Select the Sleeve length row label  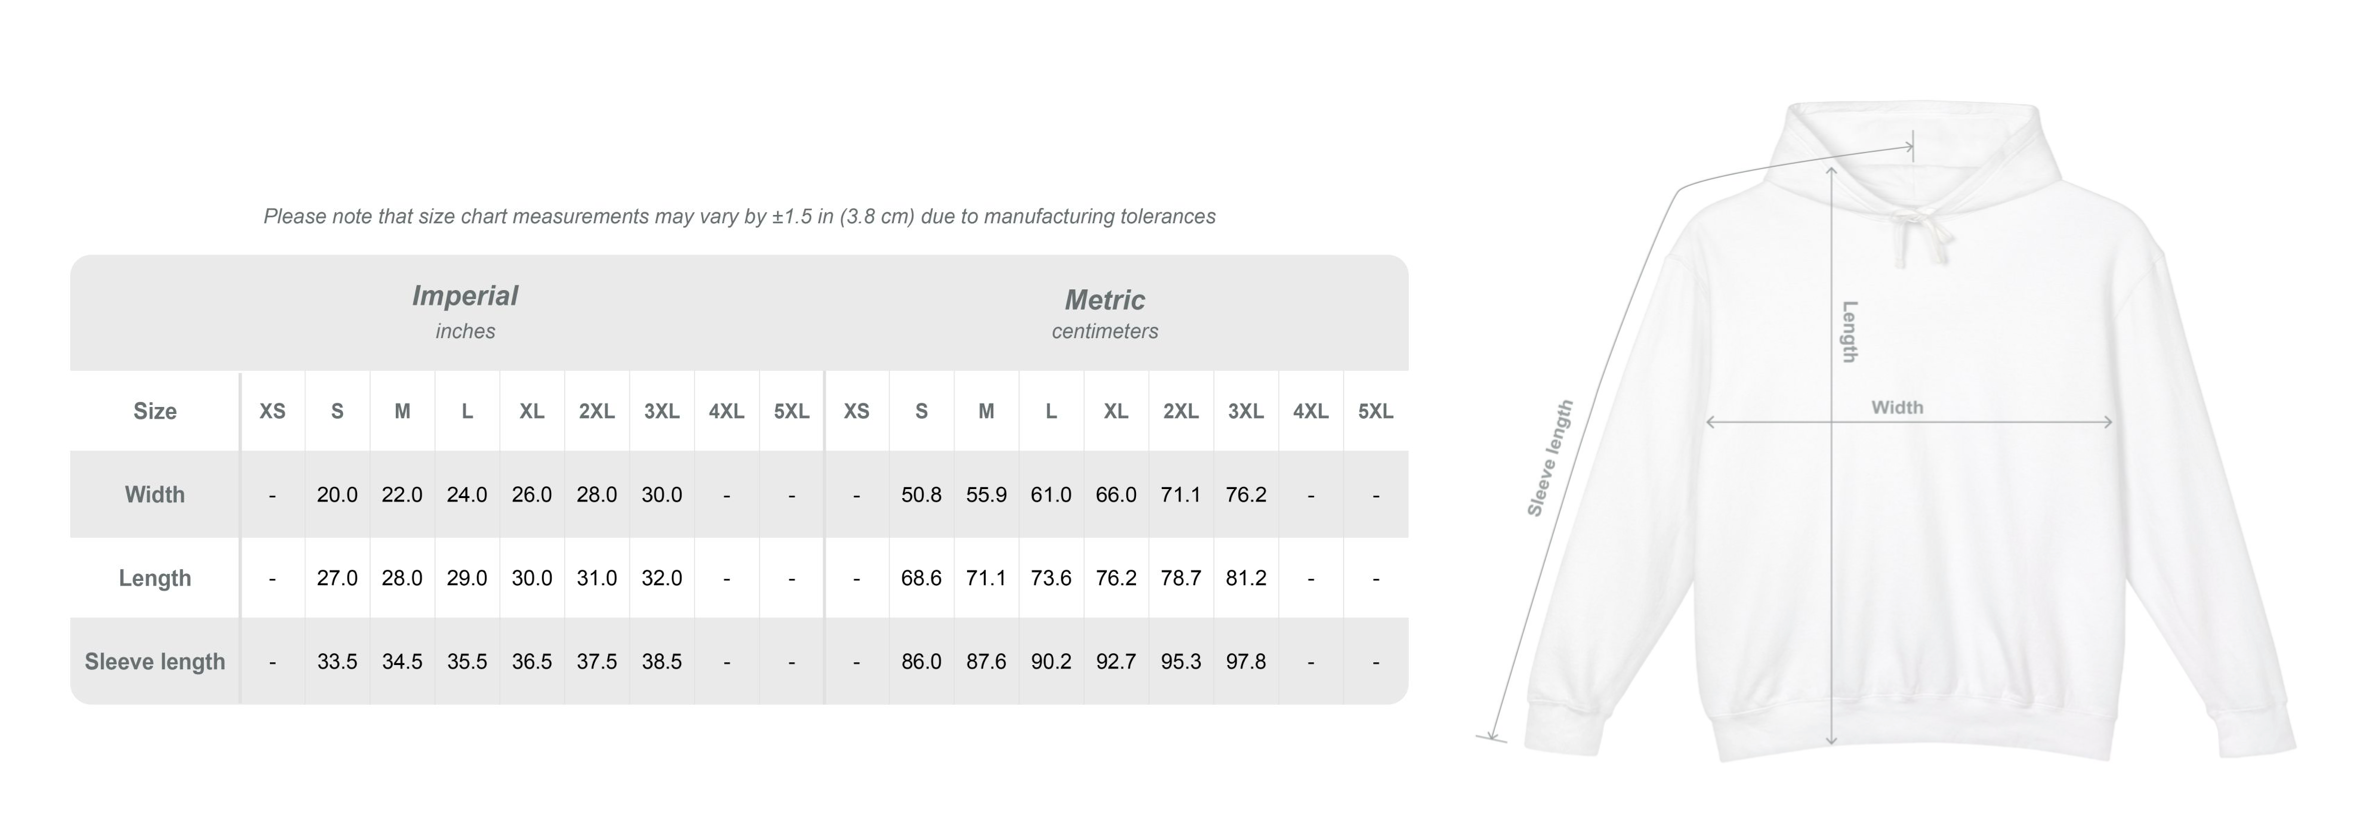tap(155, 661)
